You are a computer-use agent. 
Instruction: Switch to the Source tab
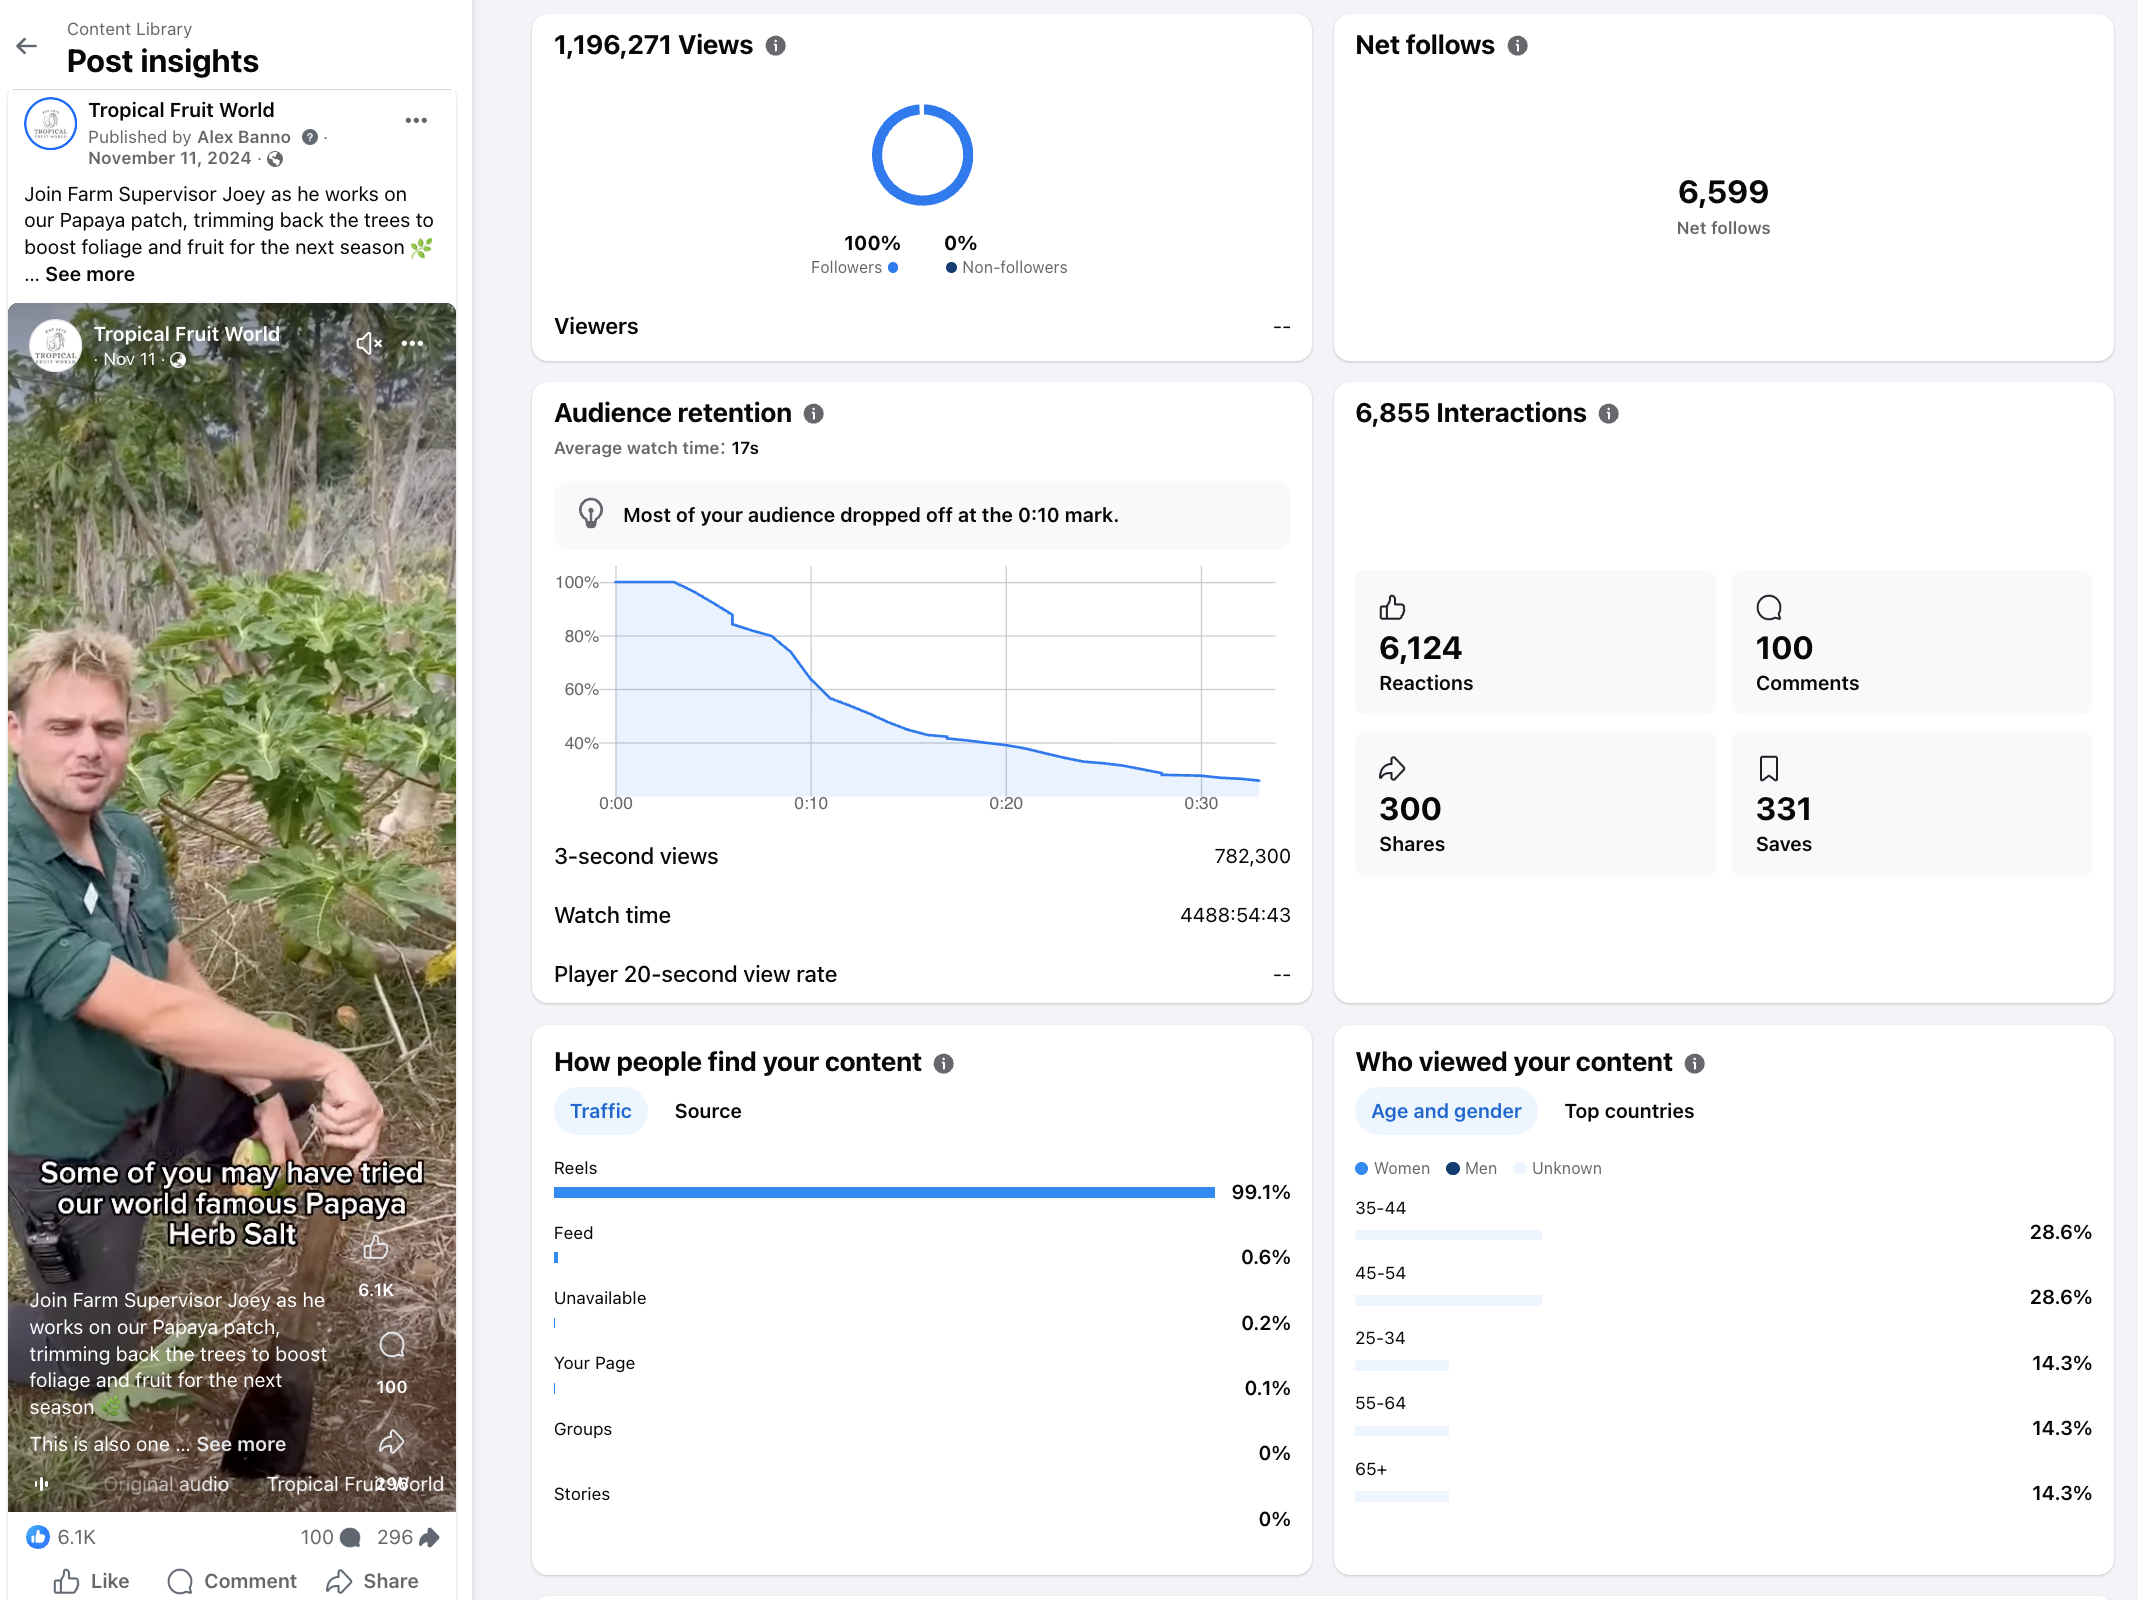pos(707,1111)
